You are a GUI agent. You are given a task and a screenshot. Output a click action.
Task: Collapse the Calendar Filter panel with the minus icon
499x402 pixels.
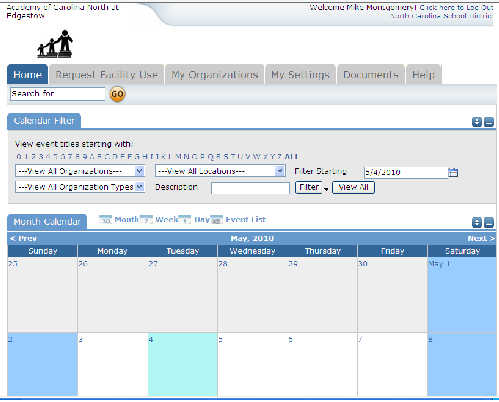pyautogui.click(x=489, y=122)
